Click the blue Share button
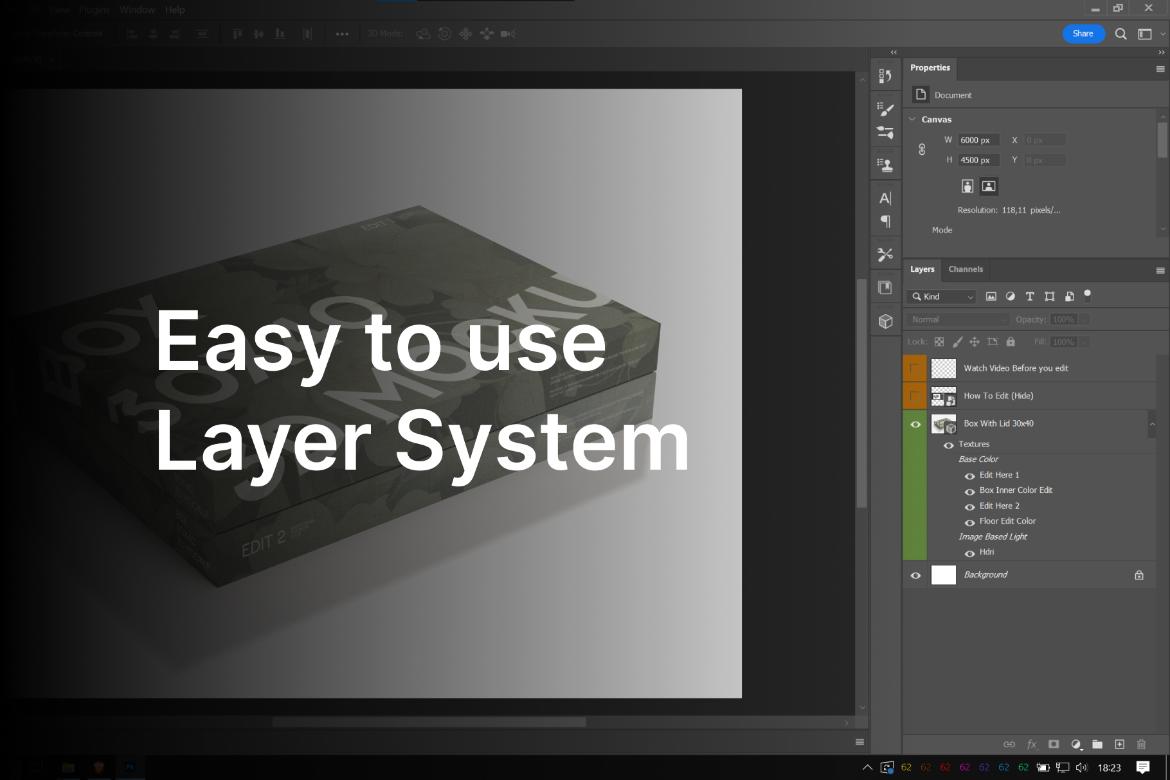This screenshot has width=1170, height=780. [x=1083, y=34]
